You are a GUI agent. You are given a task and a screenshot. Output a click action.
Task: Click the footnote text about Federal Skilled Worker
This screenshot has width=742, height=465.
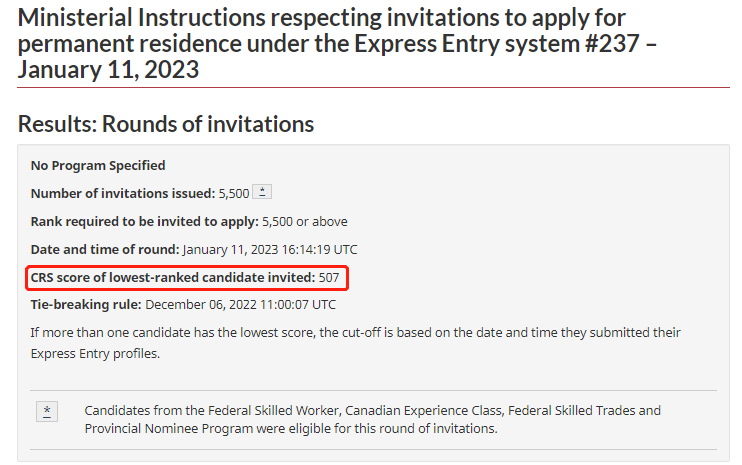(372, 420)
